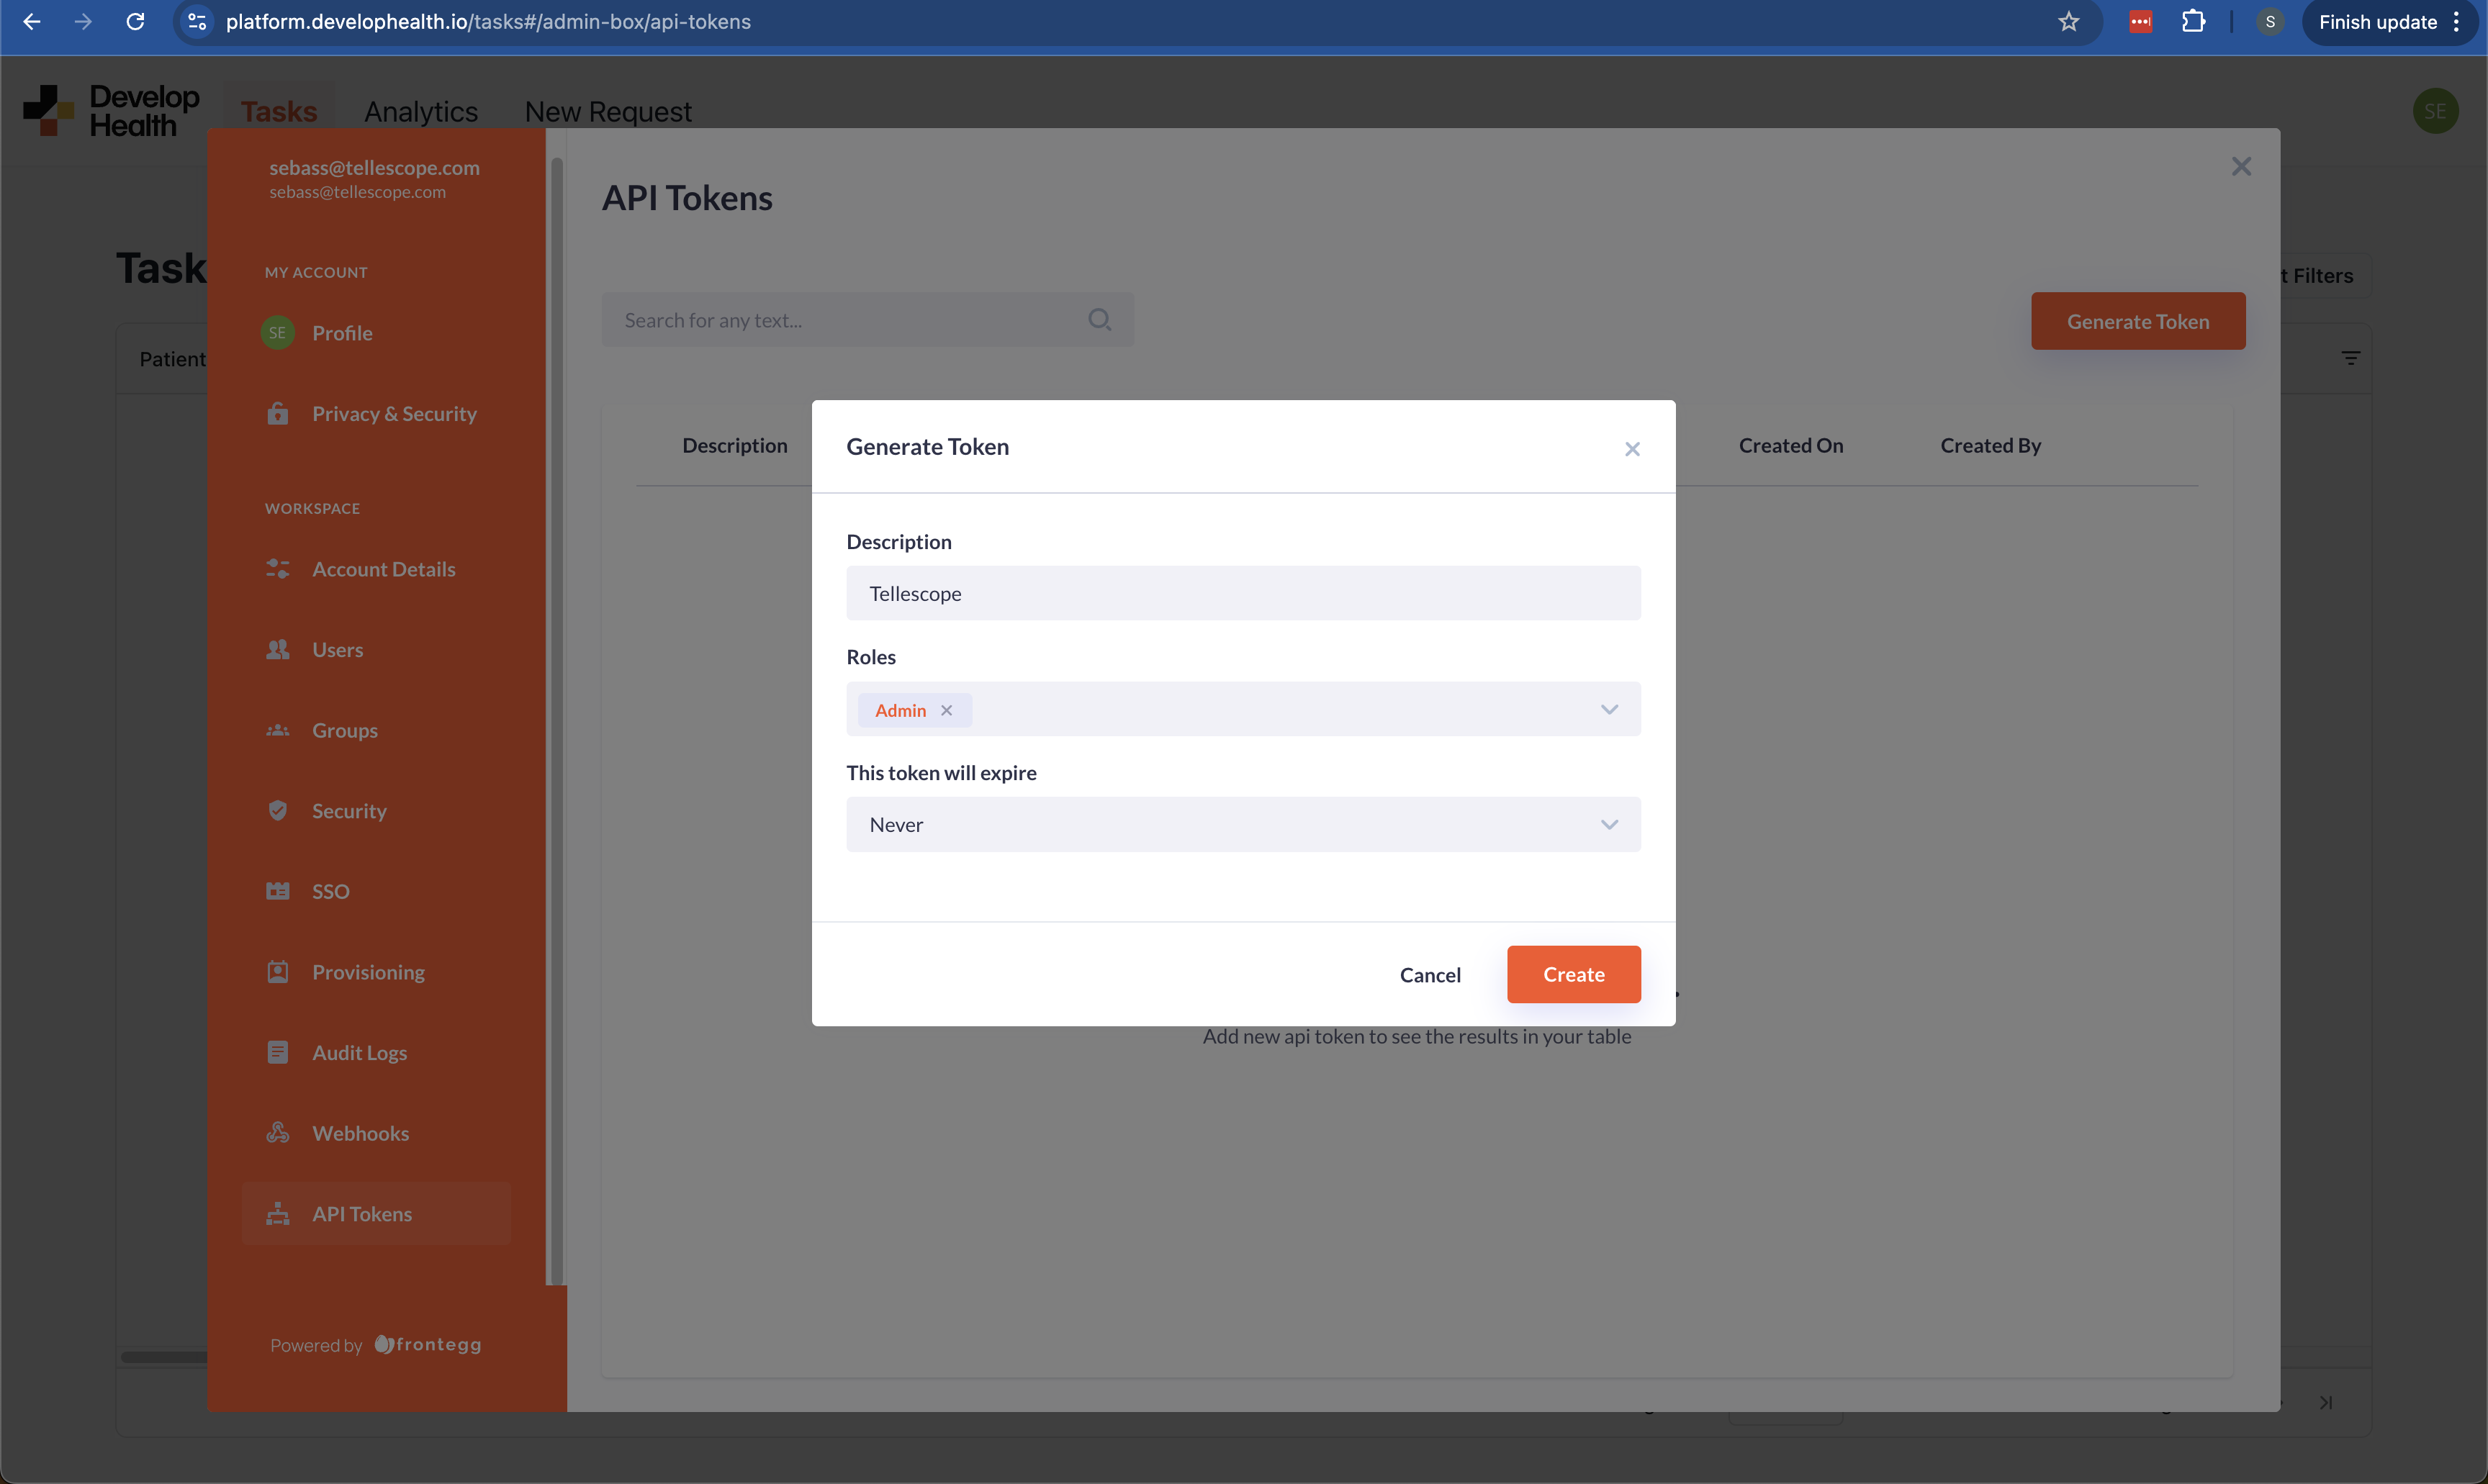The image size is (2488, 1484).
Task: Click the Cancel button
Action: (x=1430, y=975)
